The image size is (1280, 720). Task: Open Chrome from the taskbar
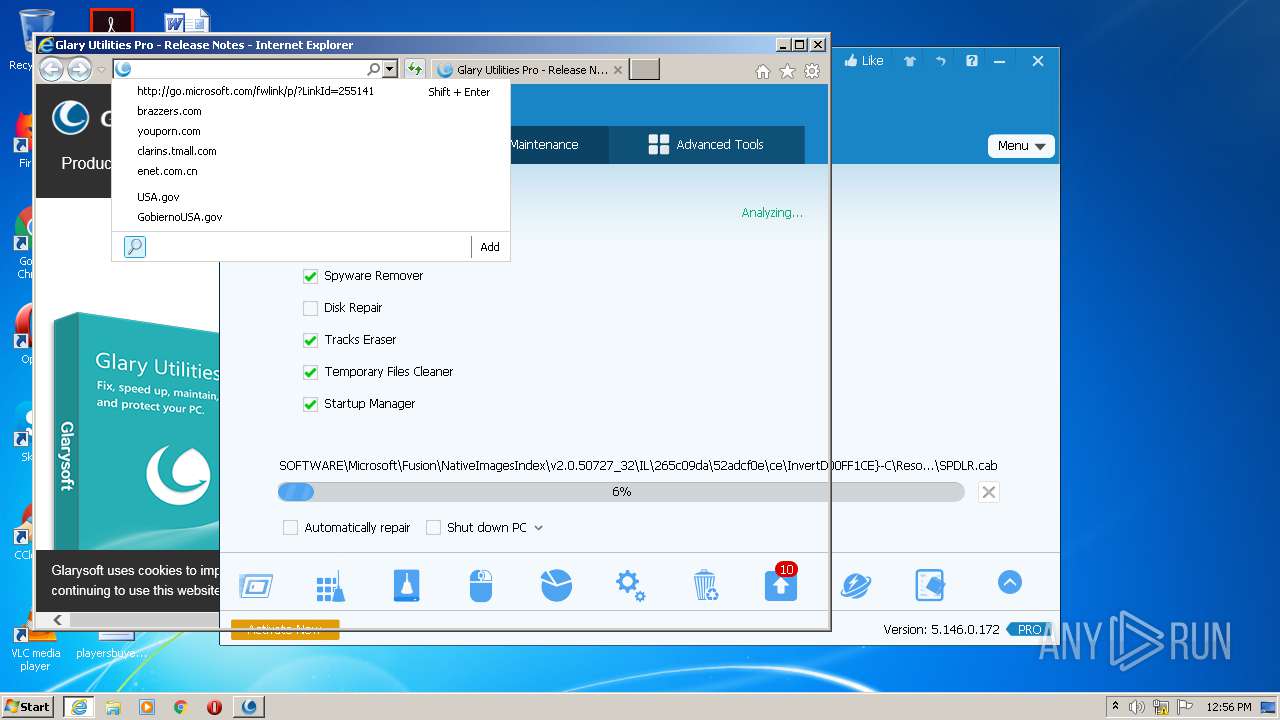[180, 707]
